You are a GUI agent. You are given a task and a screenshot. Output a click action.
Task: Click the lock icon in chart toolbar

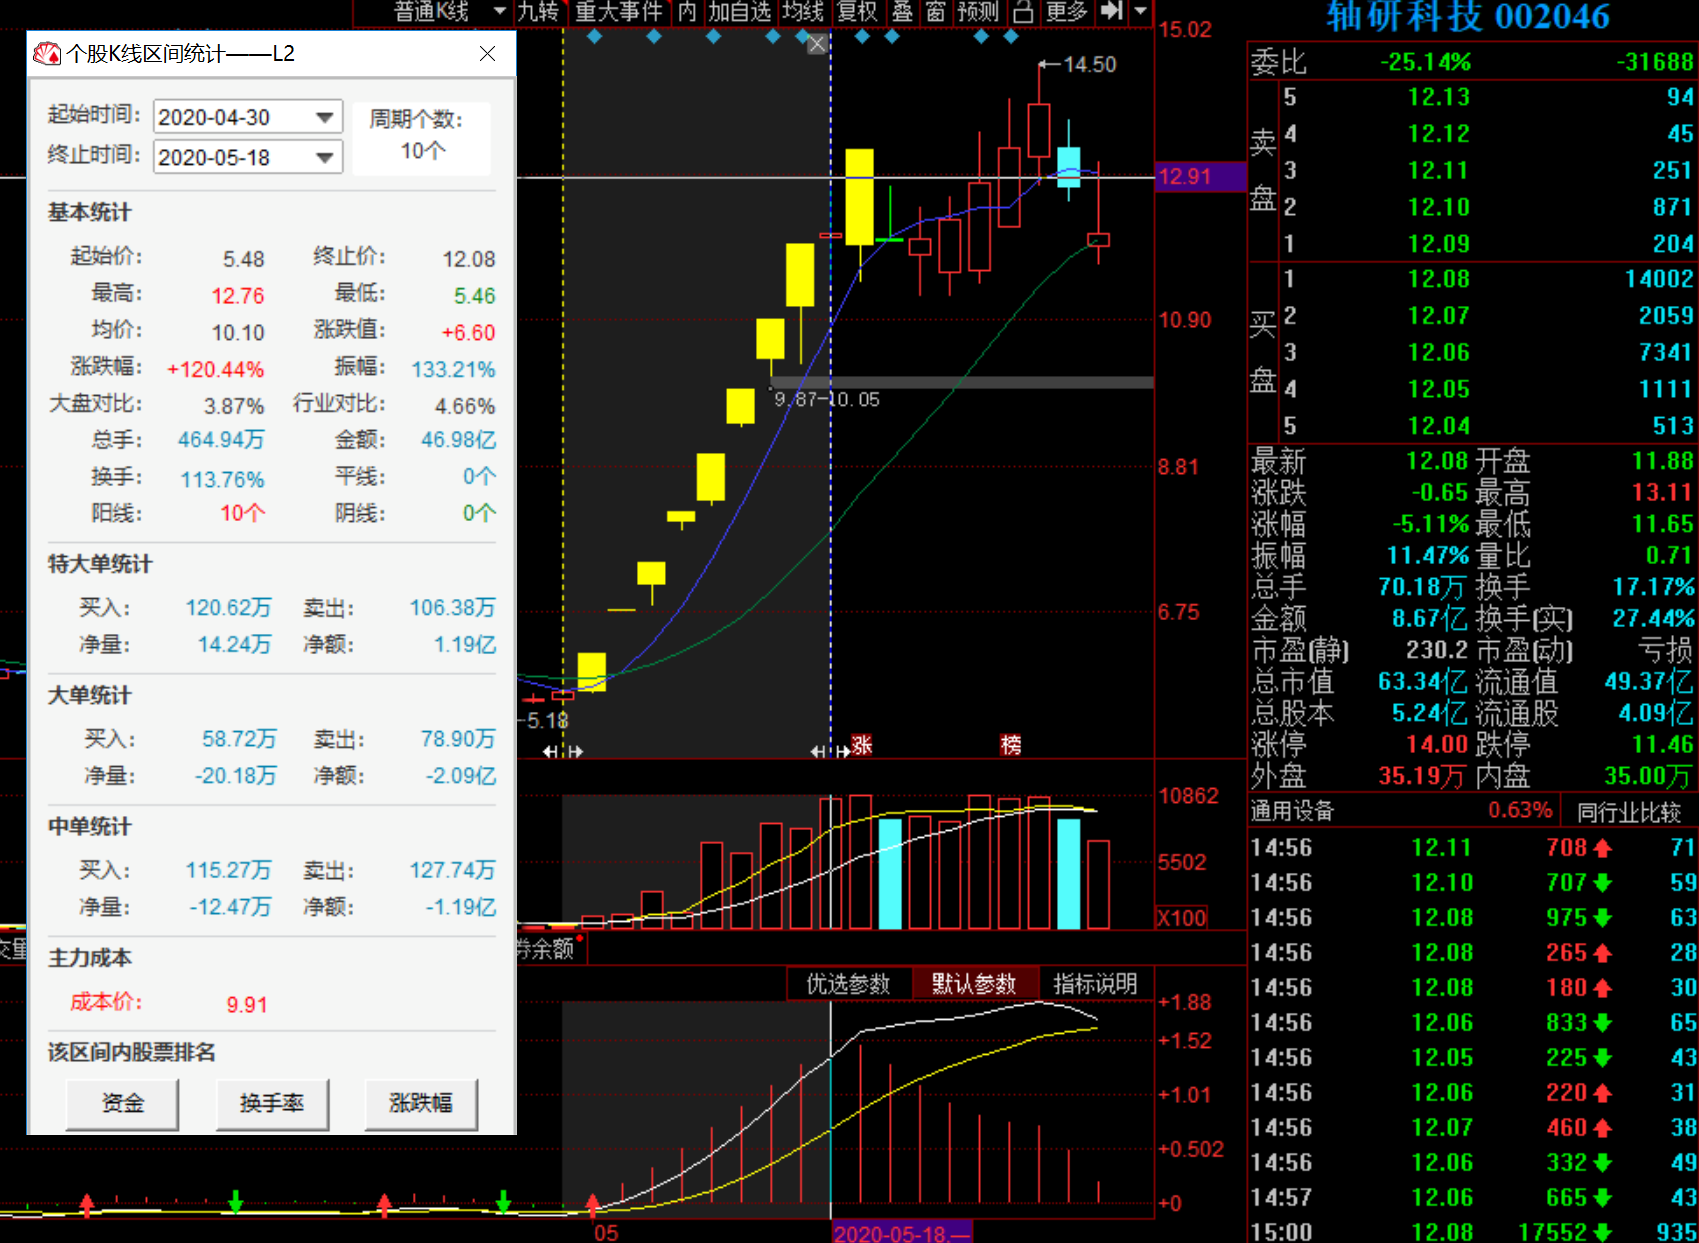pos(1023,12)
